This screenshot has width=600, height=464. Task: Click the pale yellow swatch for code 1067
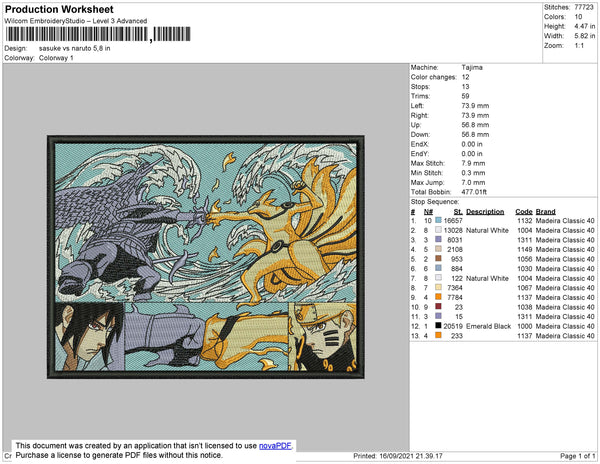(438, 288)
